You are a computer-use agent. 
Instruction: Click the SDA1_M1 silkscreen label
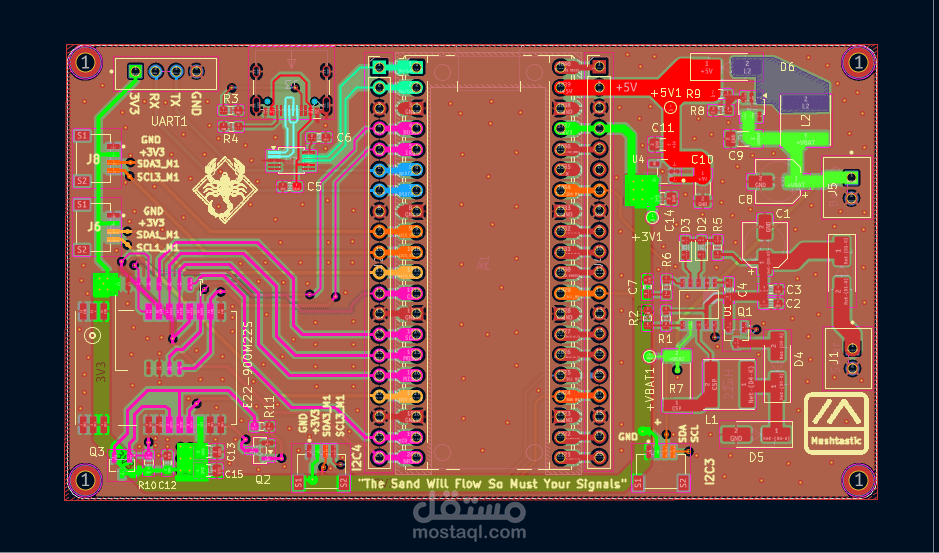tap(157, 234)
